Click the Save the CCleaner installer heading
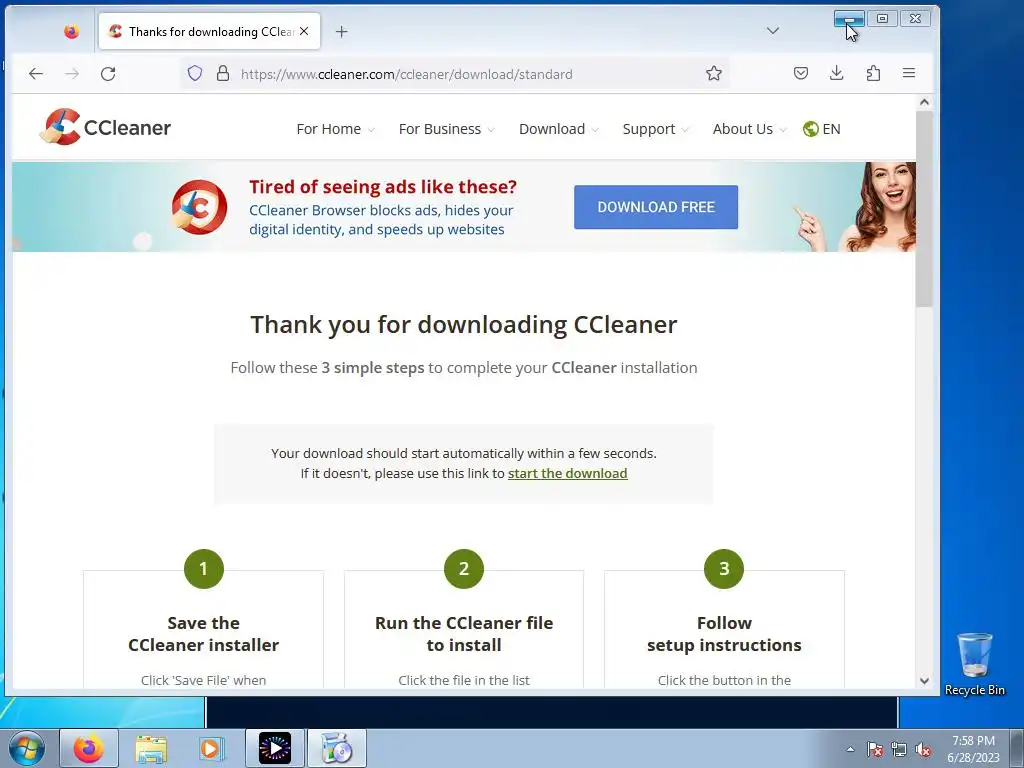Image resolution: width=1024 pixels, height=768 pixels. (x=203, y=634)
